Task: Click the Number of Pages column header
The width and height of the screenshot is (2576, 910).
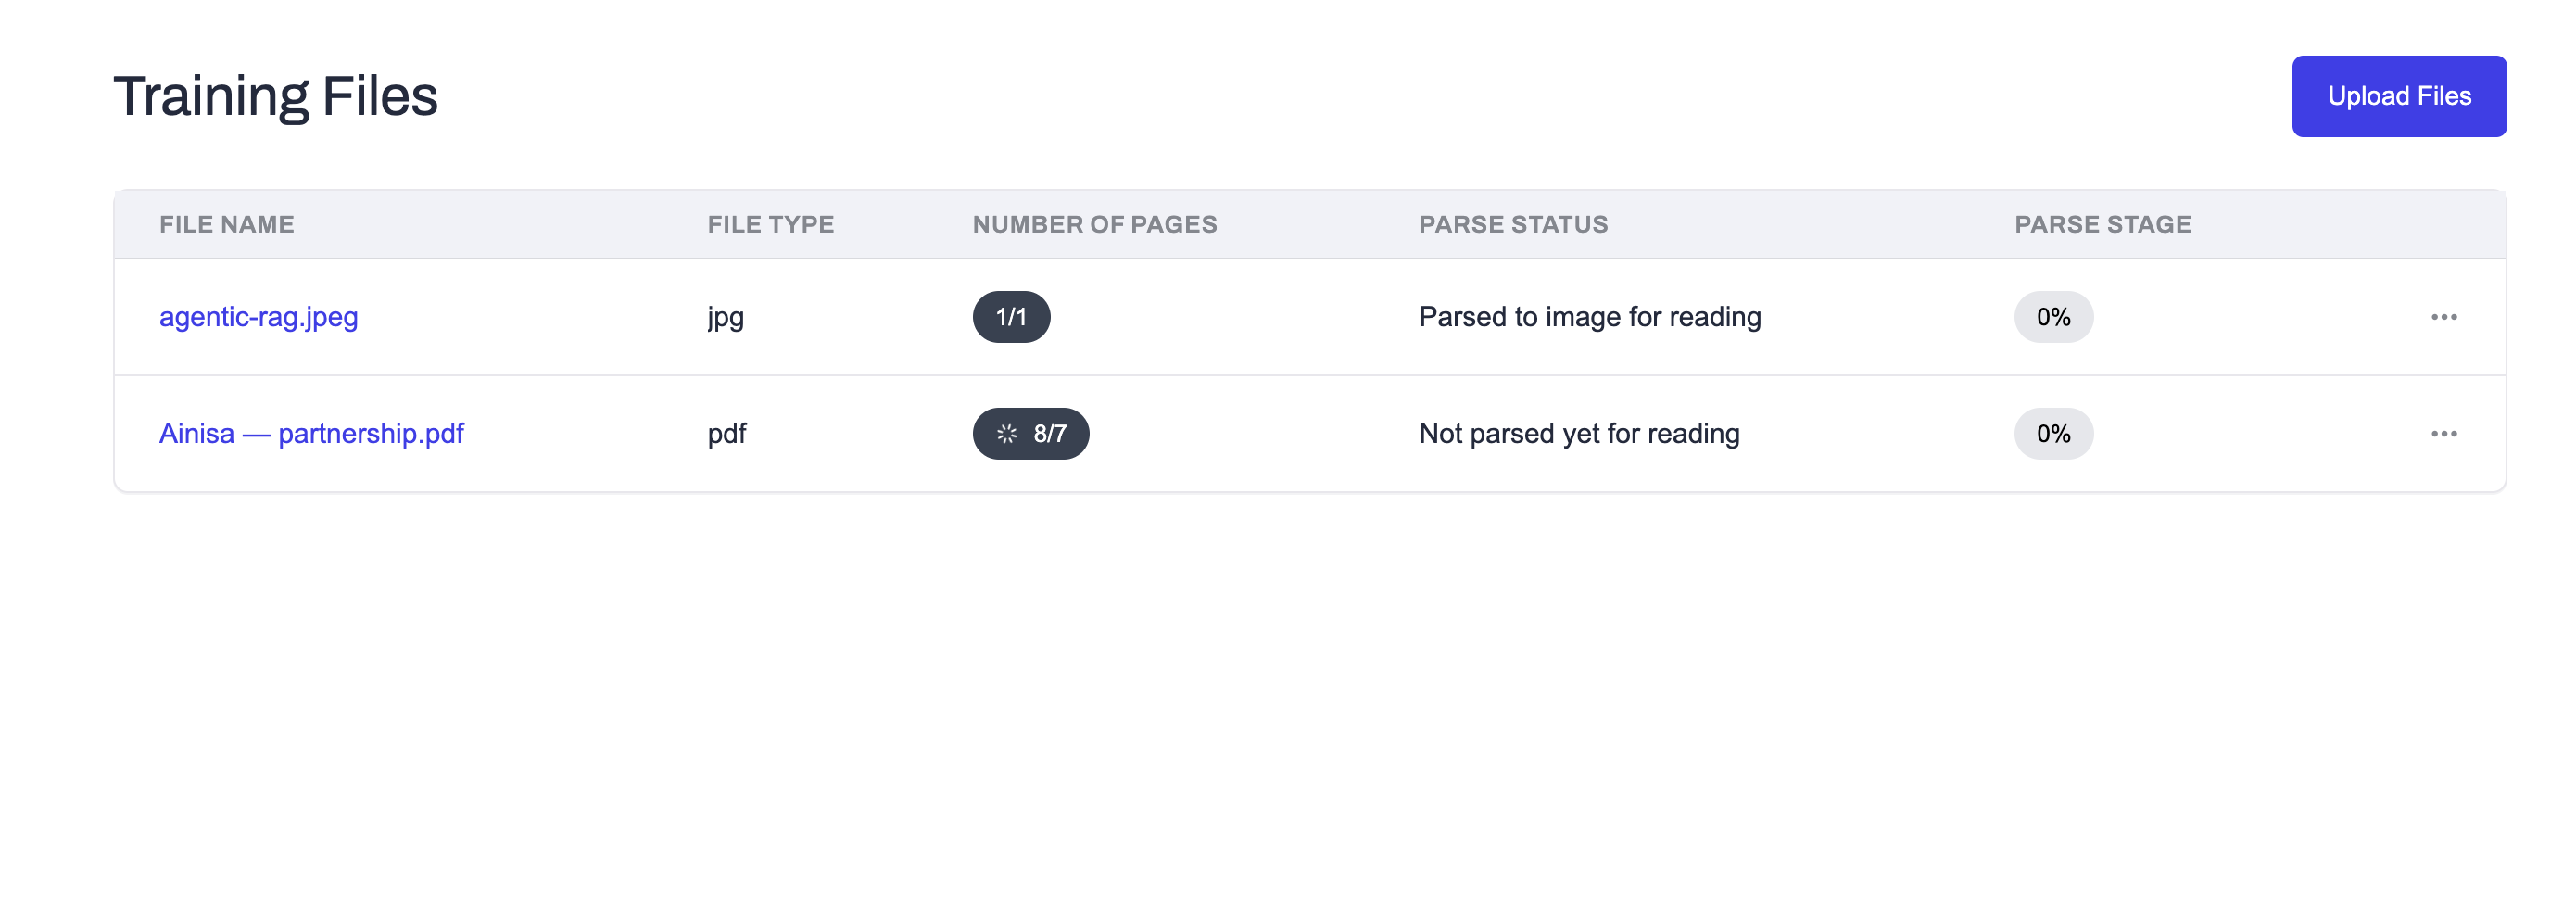Action: click(x=1094, y=224)
